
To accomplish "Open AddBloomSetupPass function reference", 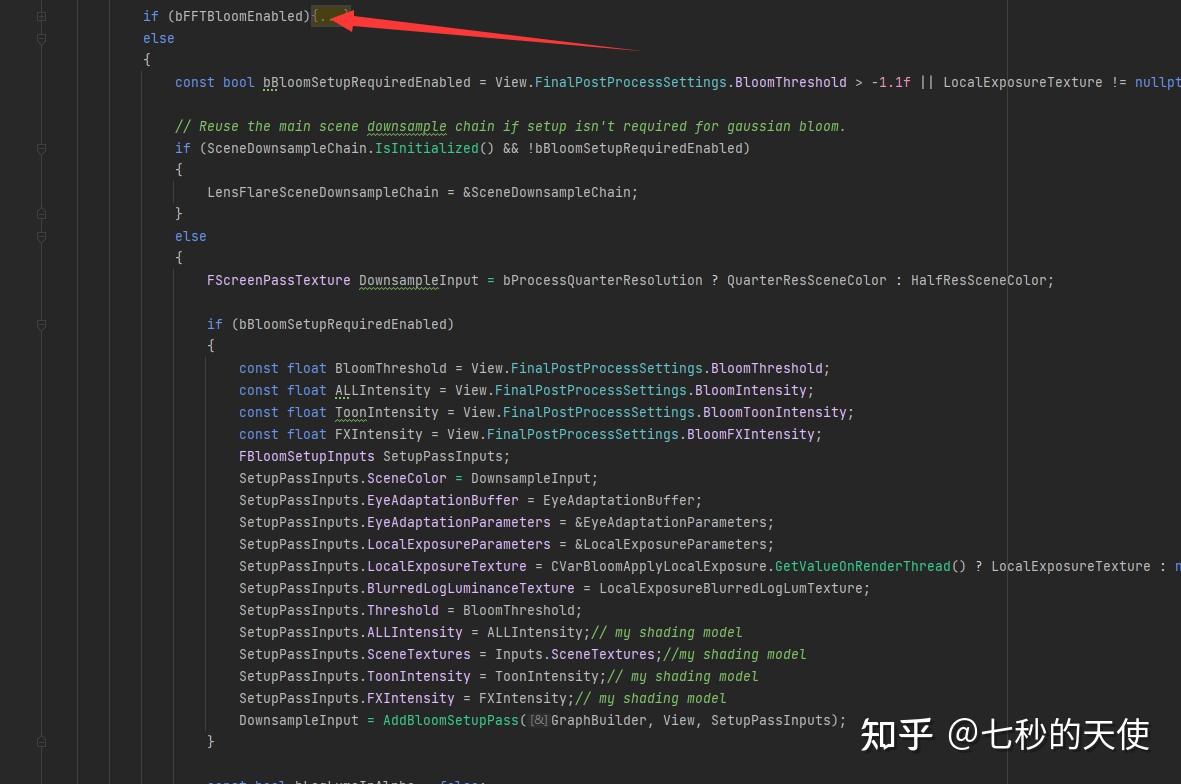I will (455, 720).
